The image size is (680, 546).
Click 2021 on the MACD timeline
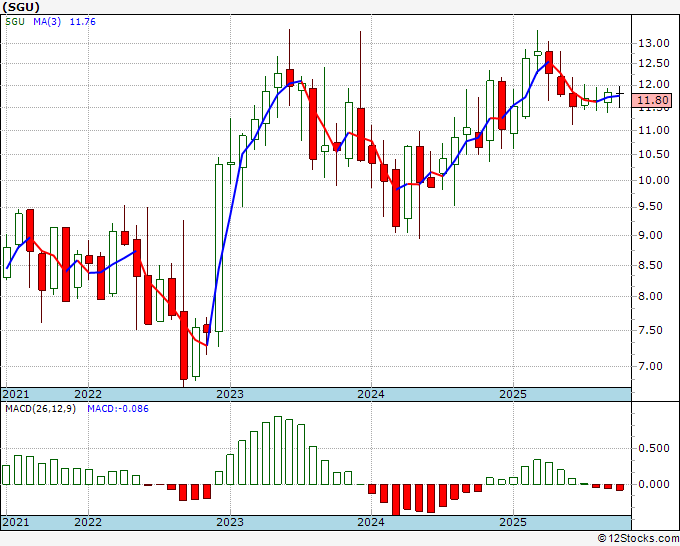click(16, 522)
